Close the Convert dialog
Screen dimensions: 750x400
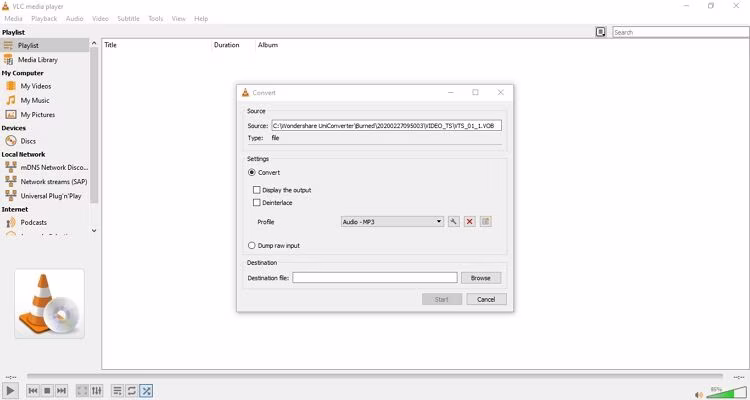click(x=500, y=92)
